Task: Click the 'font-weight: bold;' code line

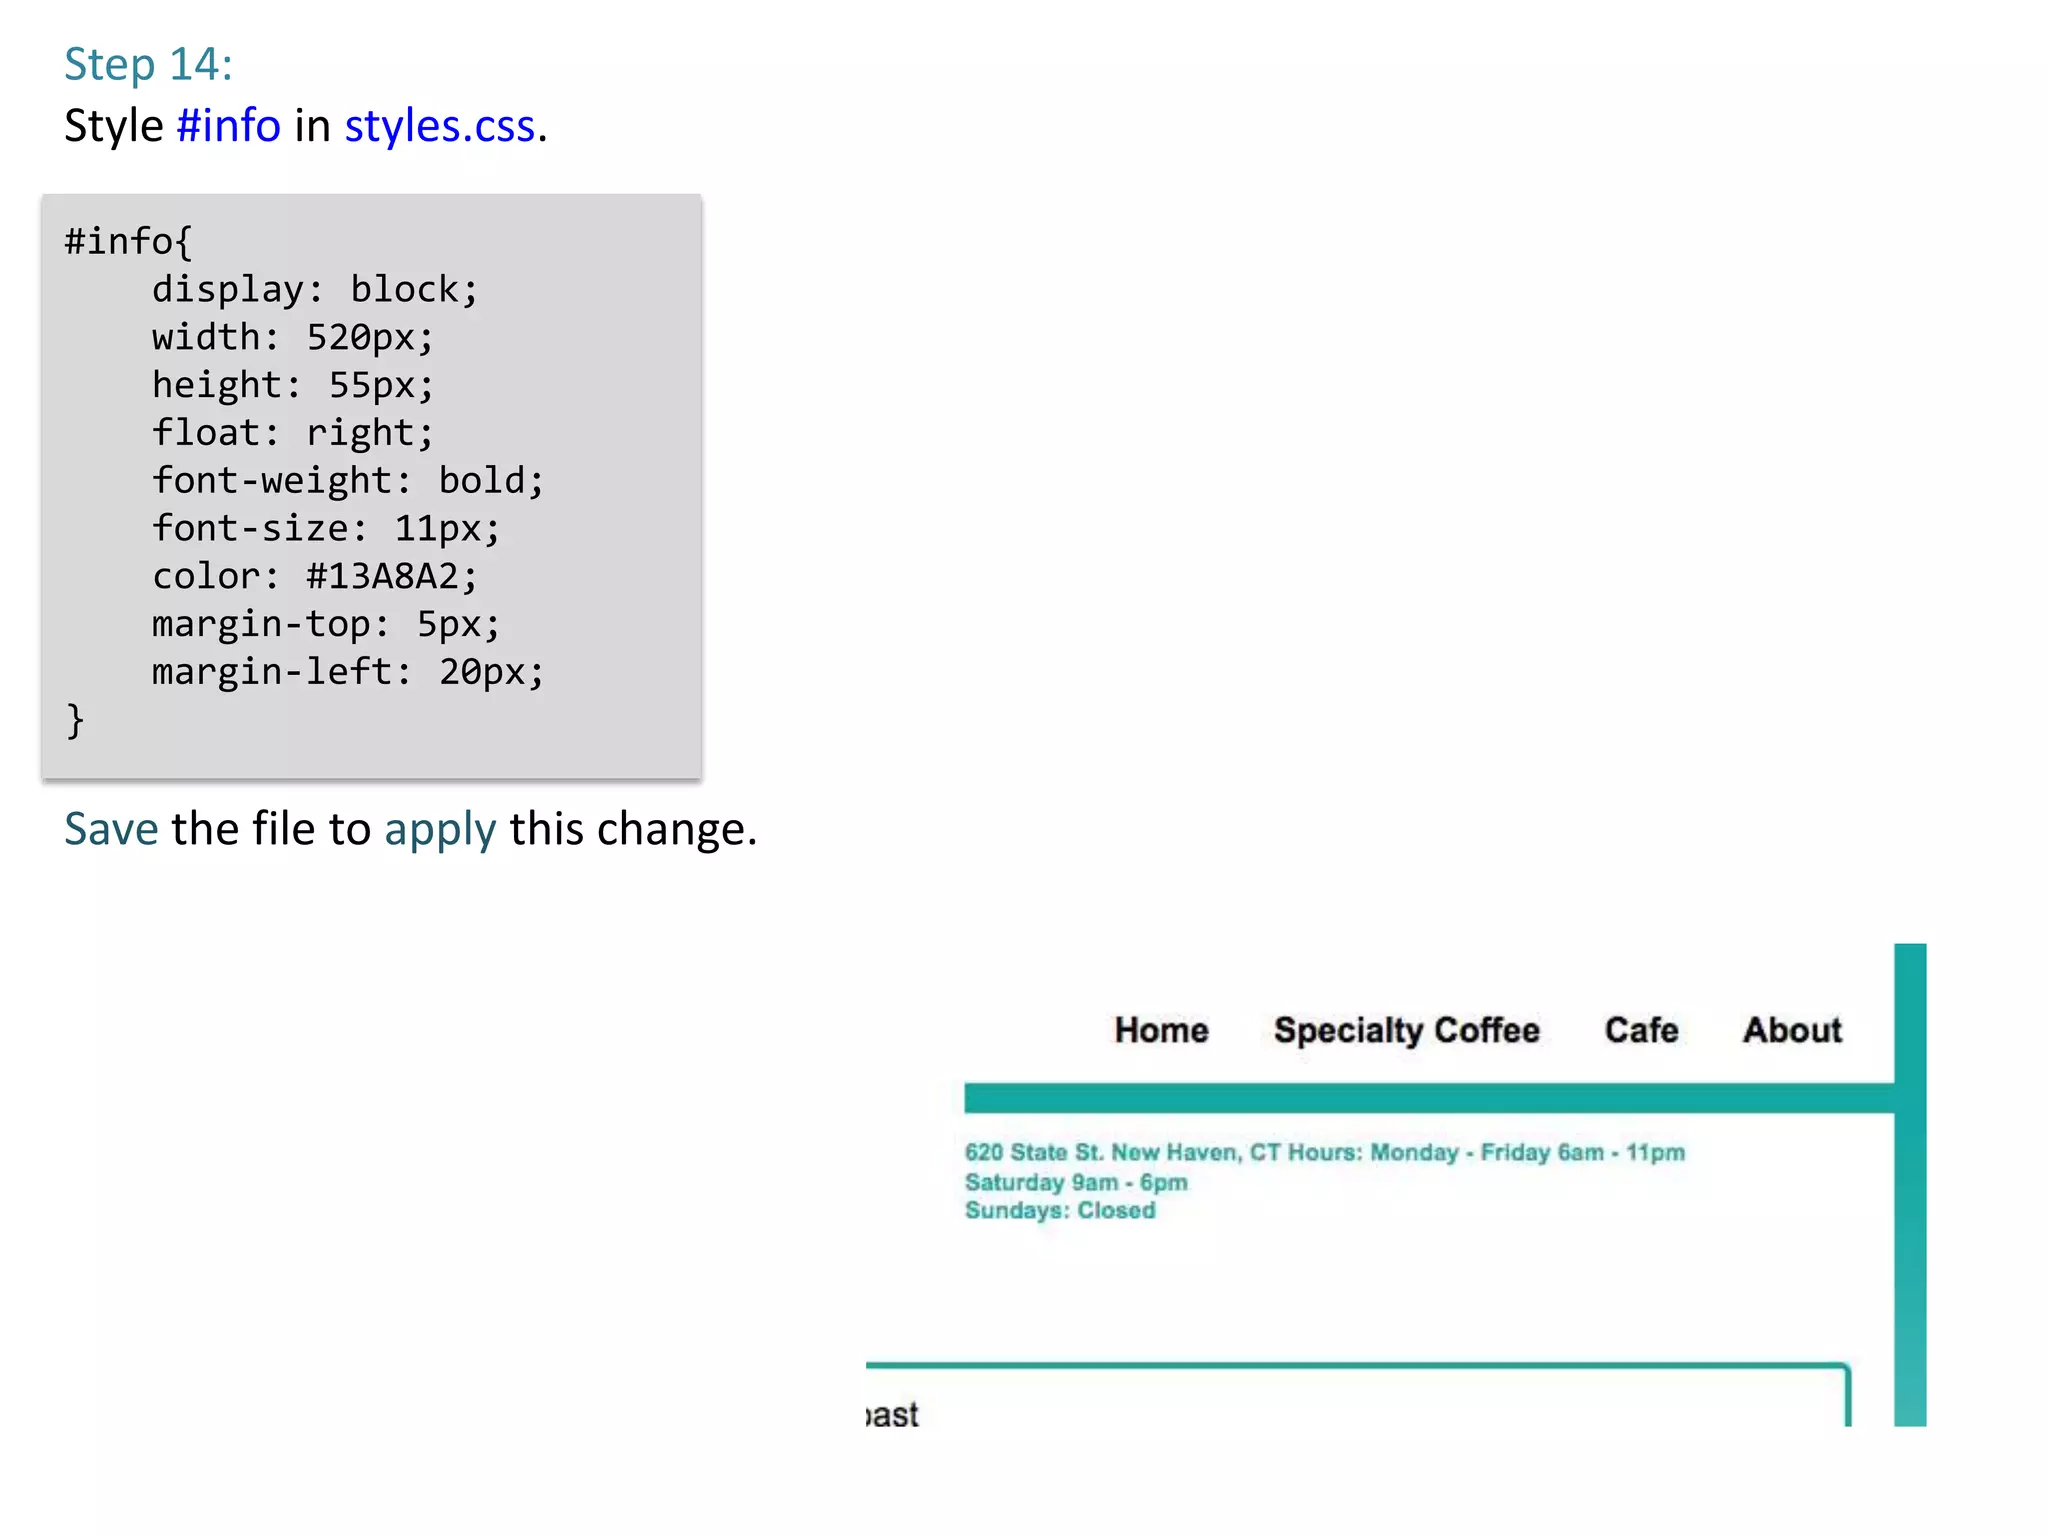Action: click(348, 480)
